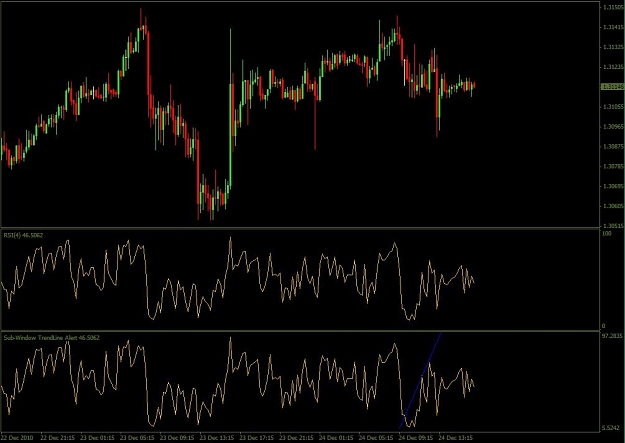
Task: Click the 1.31325 price scale label
Action: pyautogui.click(x=614, y=47)
